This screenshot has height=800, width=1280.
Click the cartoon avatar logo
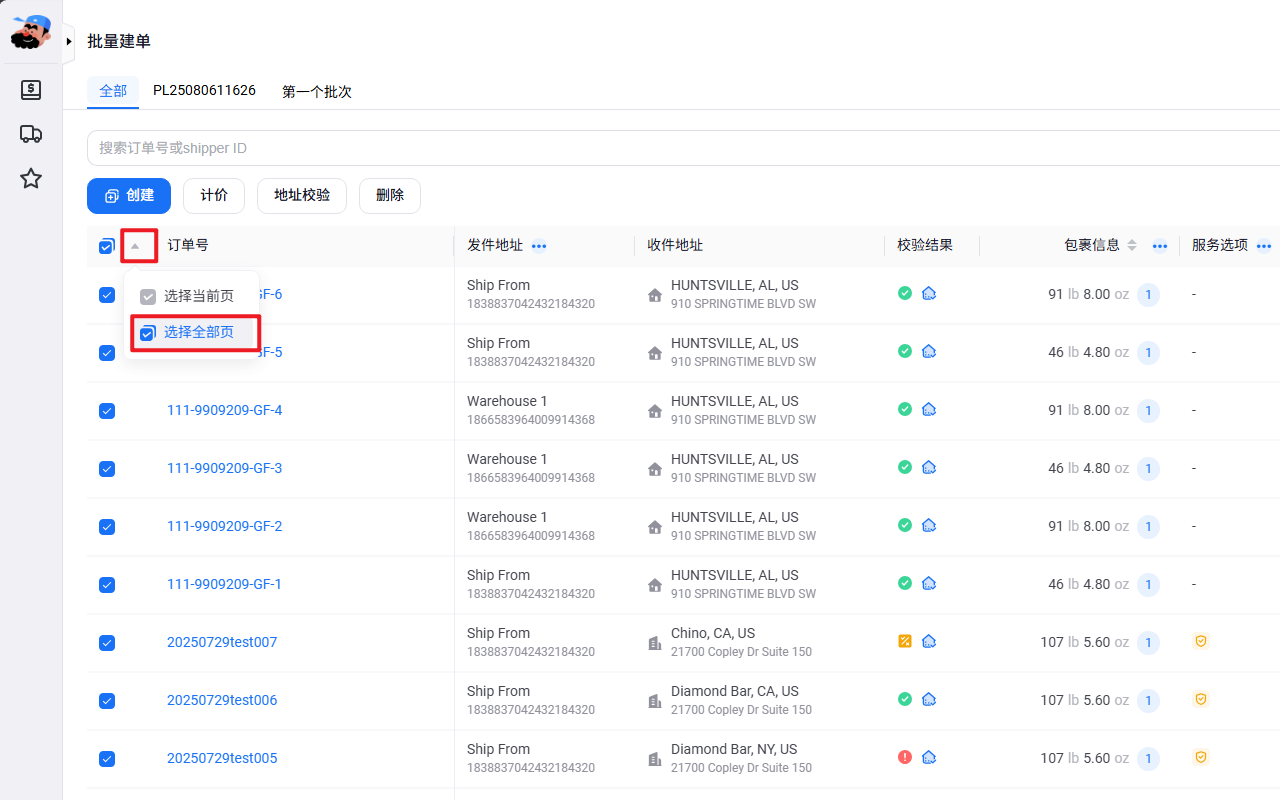tap(30, 31)
